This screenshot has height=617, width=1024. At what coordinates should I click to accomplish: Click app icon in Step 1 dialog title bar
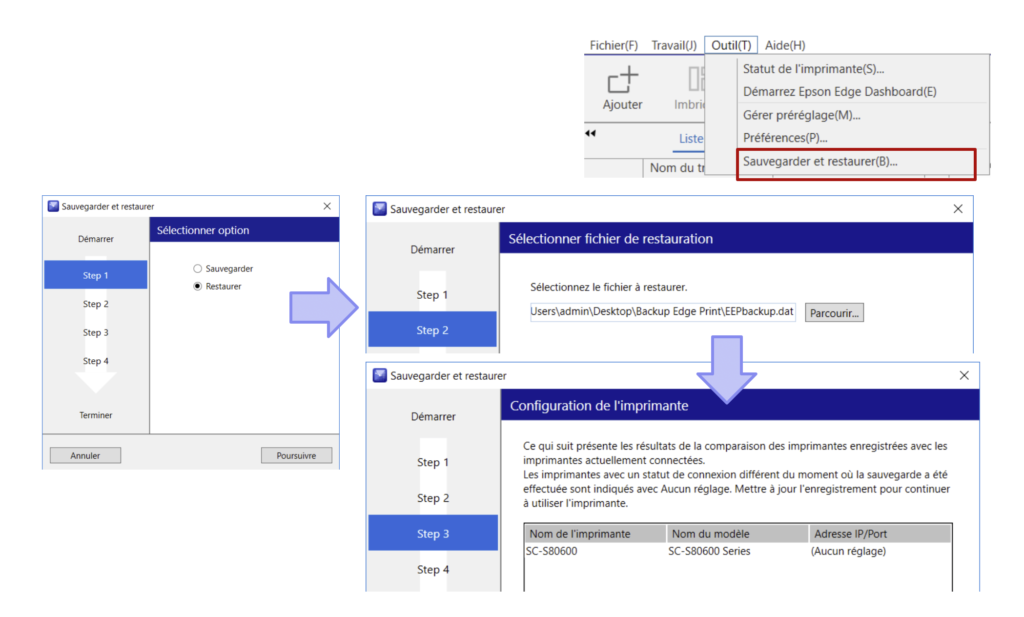(53, 206)
